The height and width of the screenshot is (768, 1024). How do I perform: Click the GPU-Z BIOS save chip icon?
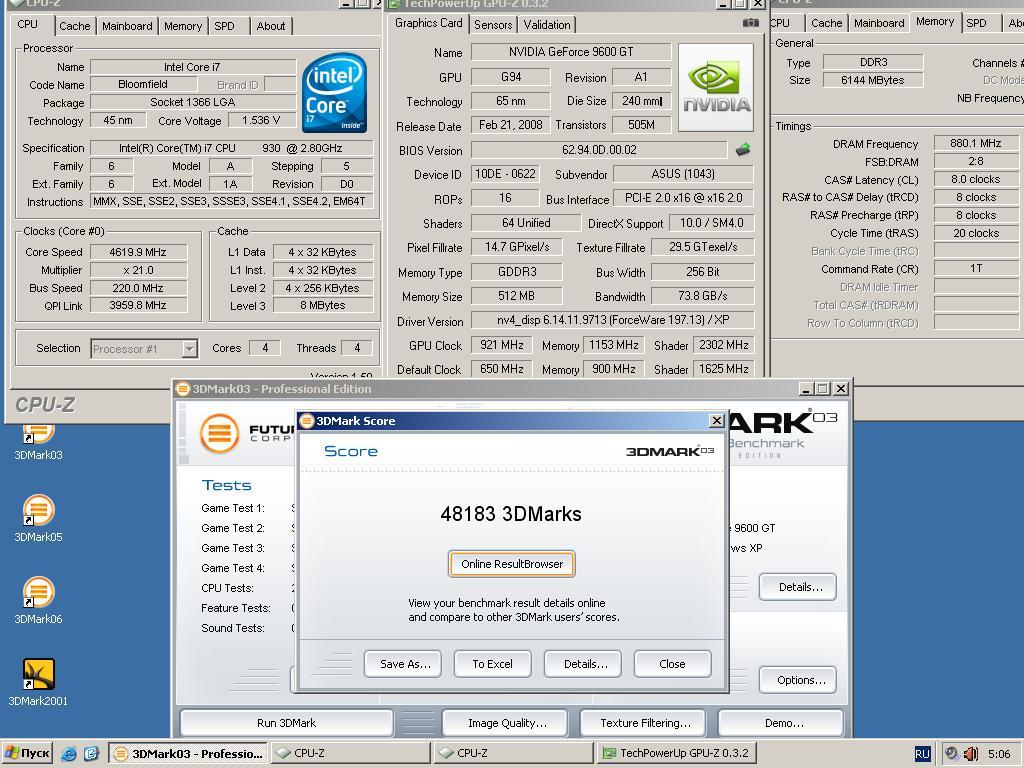[743, 150]
